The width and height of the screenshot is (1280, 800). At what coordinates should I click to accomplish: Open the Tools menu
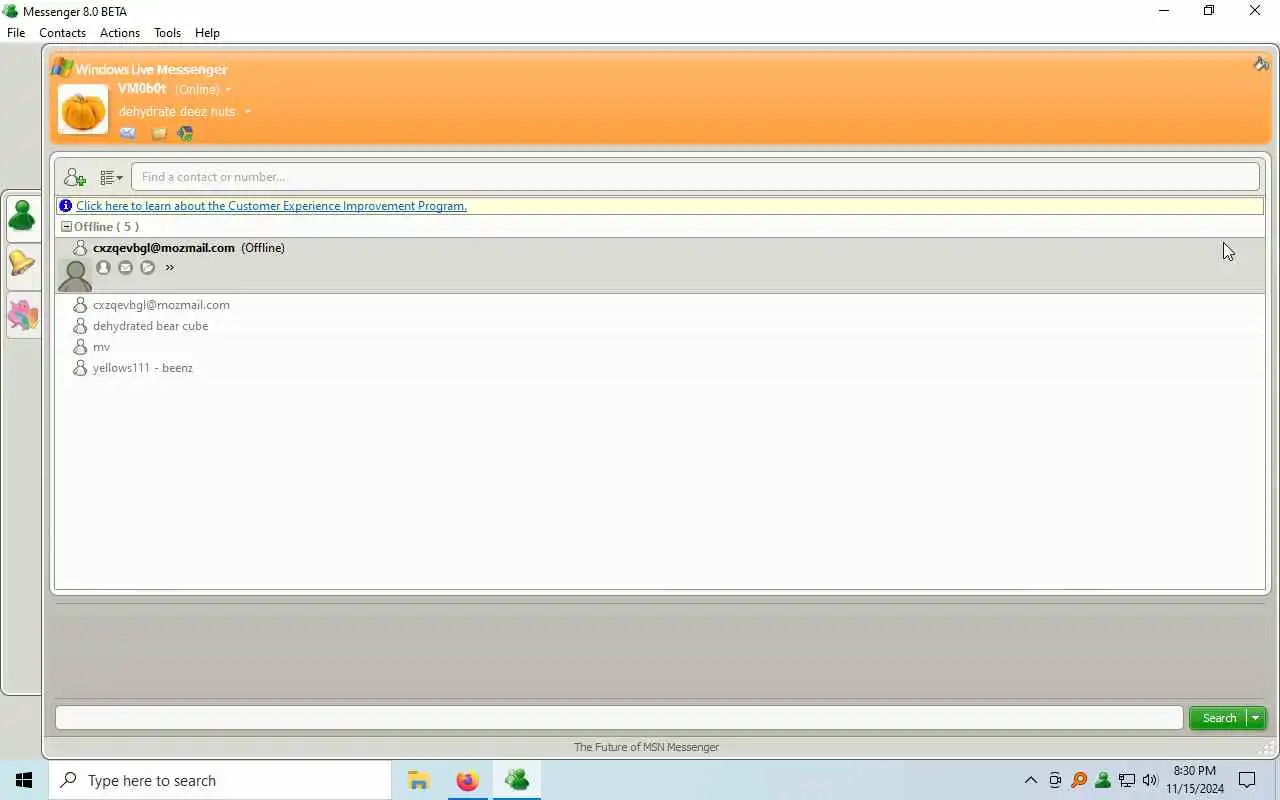[167, 33]
